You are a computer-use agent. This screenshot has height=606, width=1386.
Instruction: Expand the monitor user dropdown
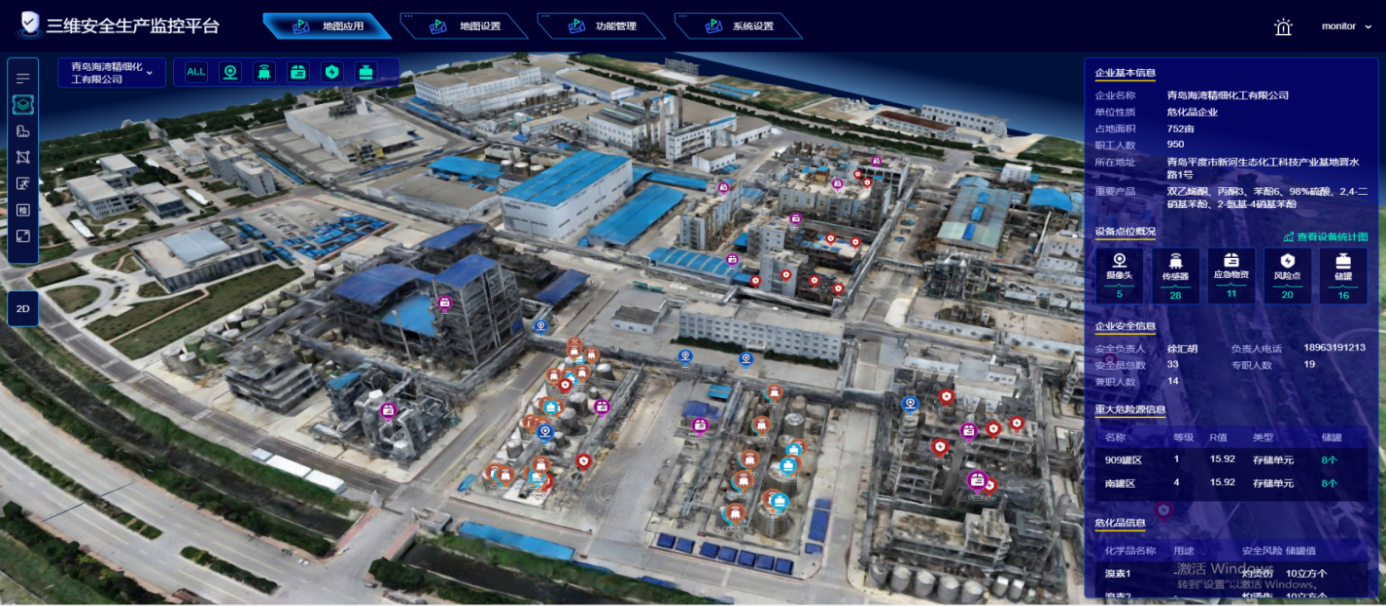point(1346,27)
